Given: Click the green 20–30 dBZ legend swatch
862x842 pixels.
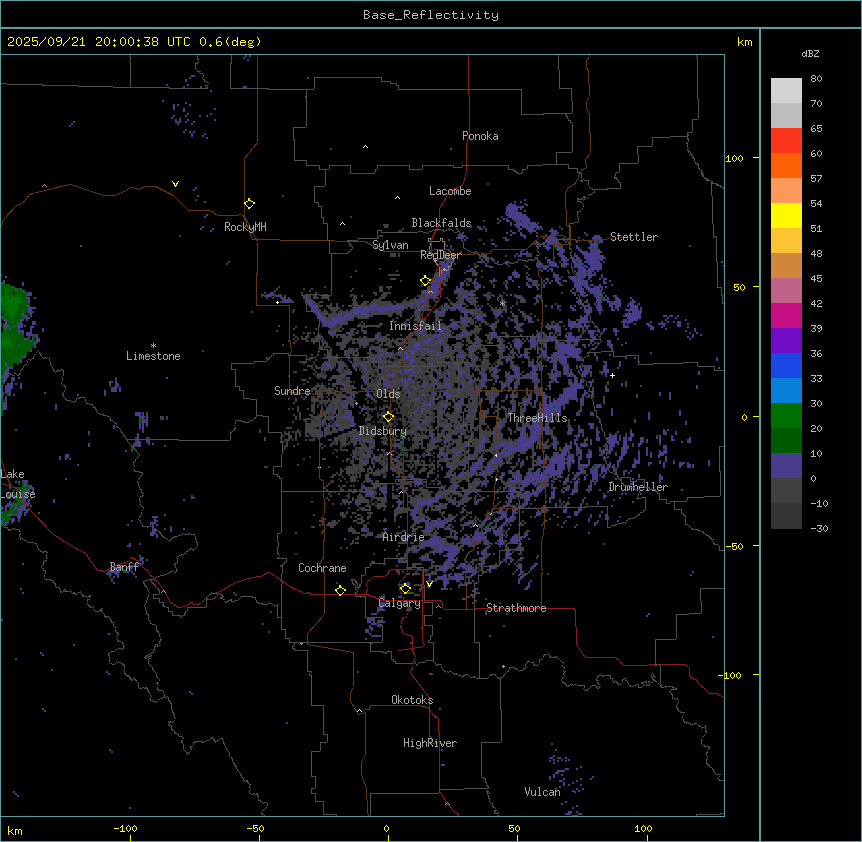Looking at the screenshot, I should tap(786, 416).
